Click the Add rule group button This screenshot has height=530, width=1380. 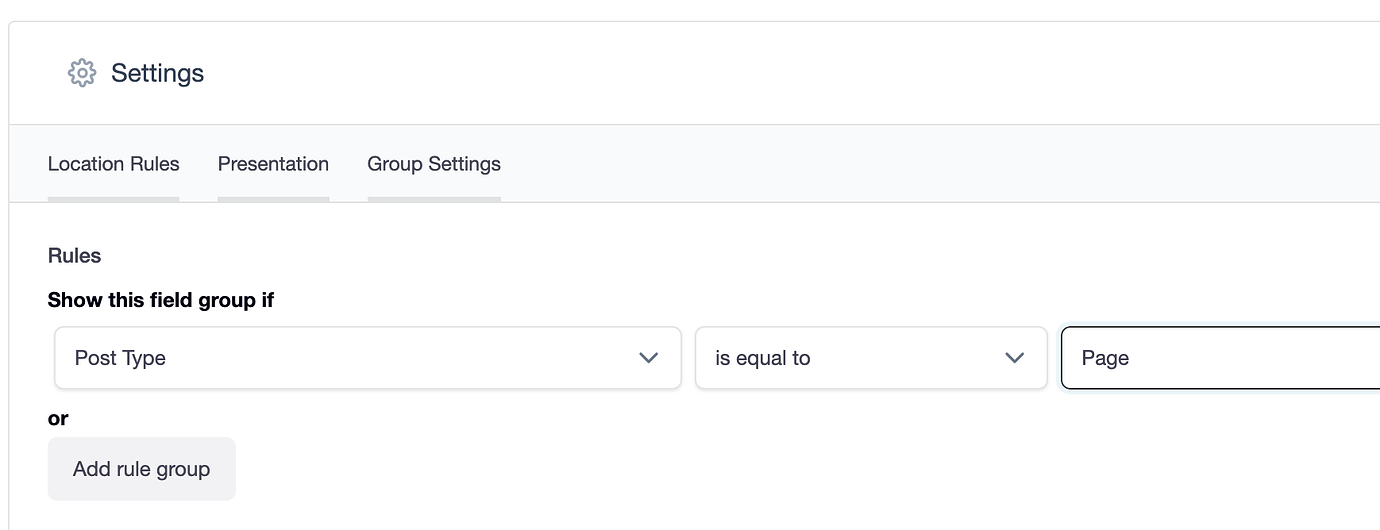coord(142,469)
